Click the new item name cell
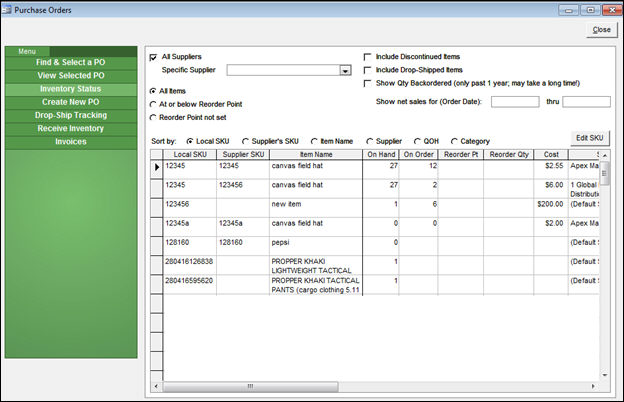The height and width of the screenshot is (402, 624). [316, 208]
